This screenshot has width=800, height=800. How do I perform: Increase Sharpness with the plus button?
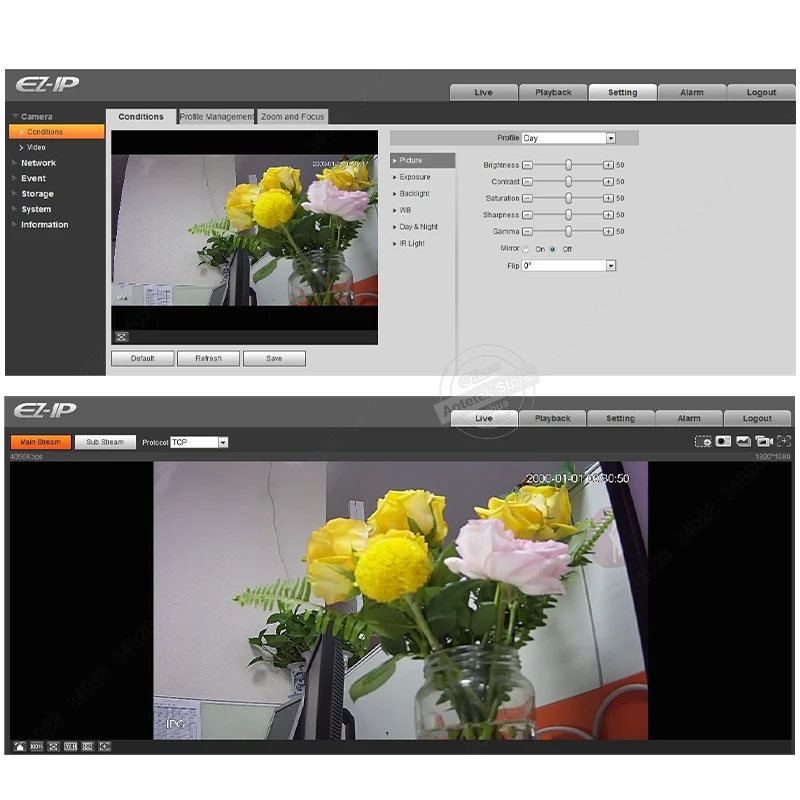tap(608, 215)
